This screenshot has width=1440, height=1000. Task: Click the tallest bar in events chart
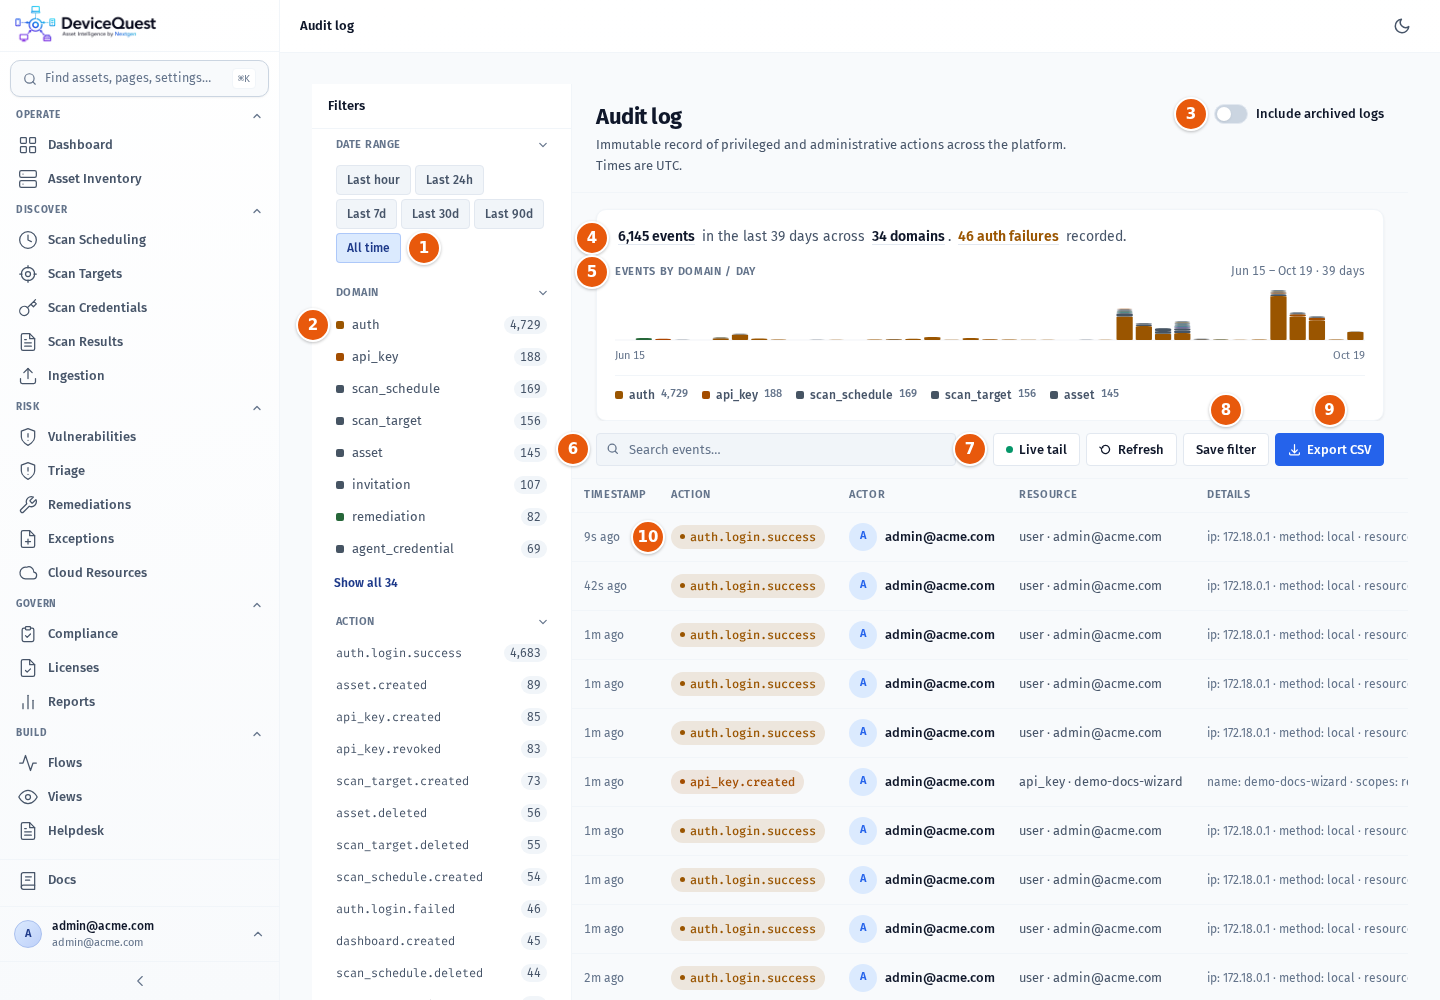click(x=1278, y=315)
